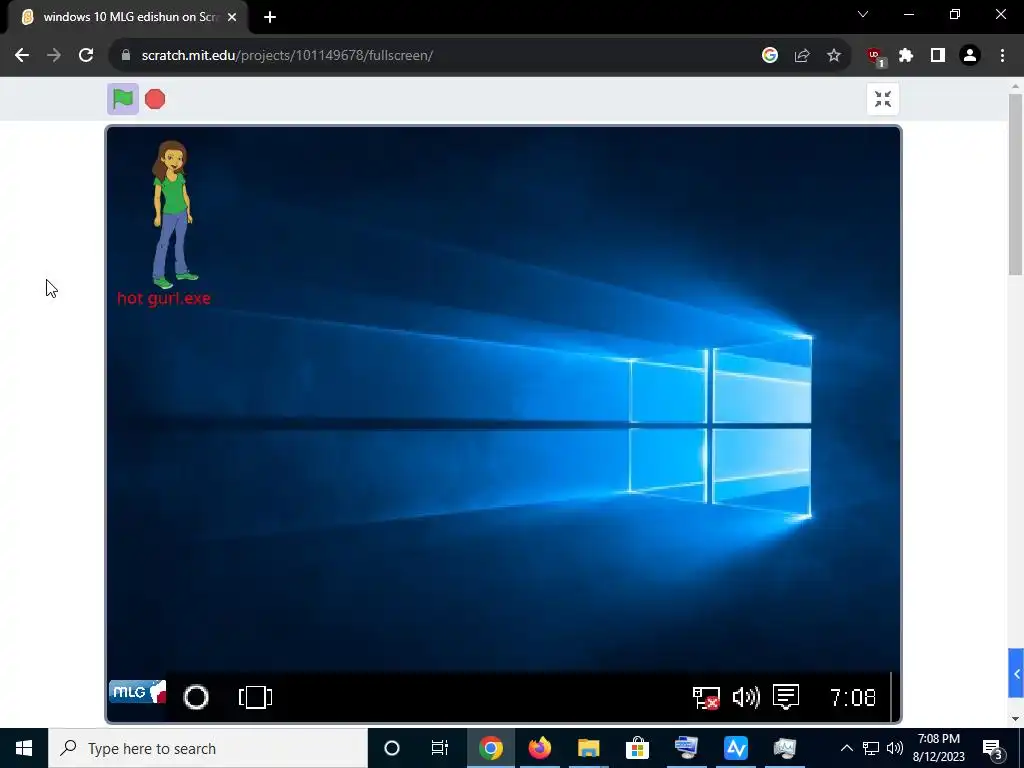1024x768 pixels.
Task: Open Cortana from Windows taskbar
Action: click(x=392, y=748)
